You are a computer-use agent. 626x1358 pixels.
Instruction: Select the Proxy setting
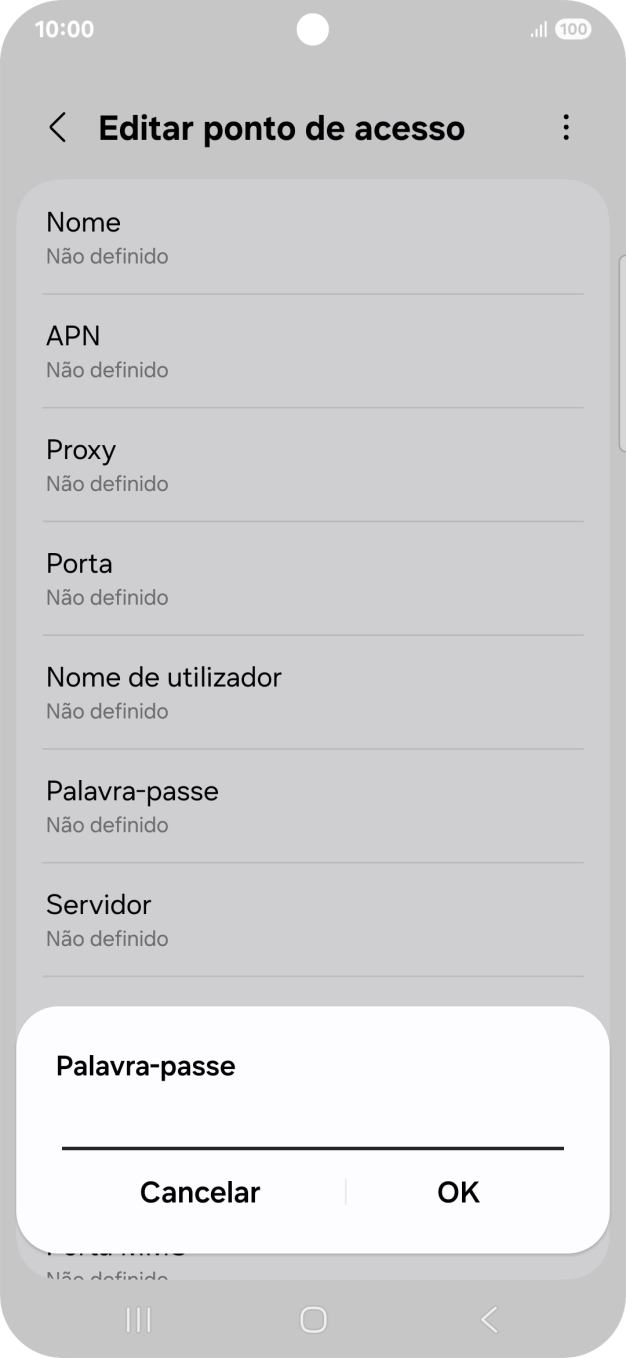point(313,464)
